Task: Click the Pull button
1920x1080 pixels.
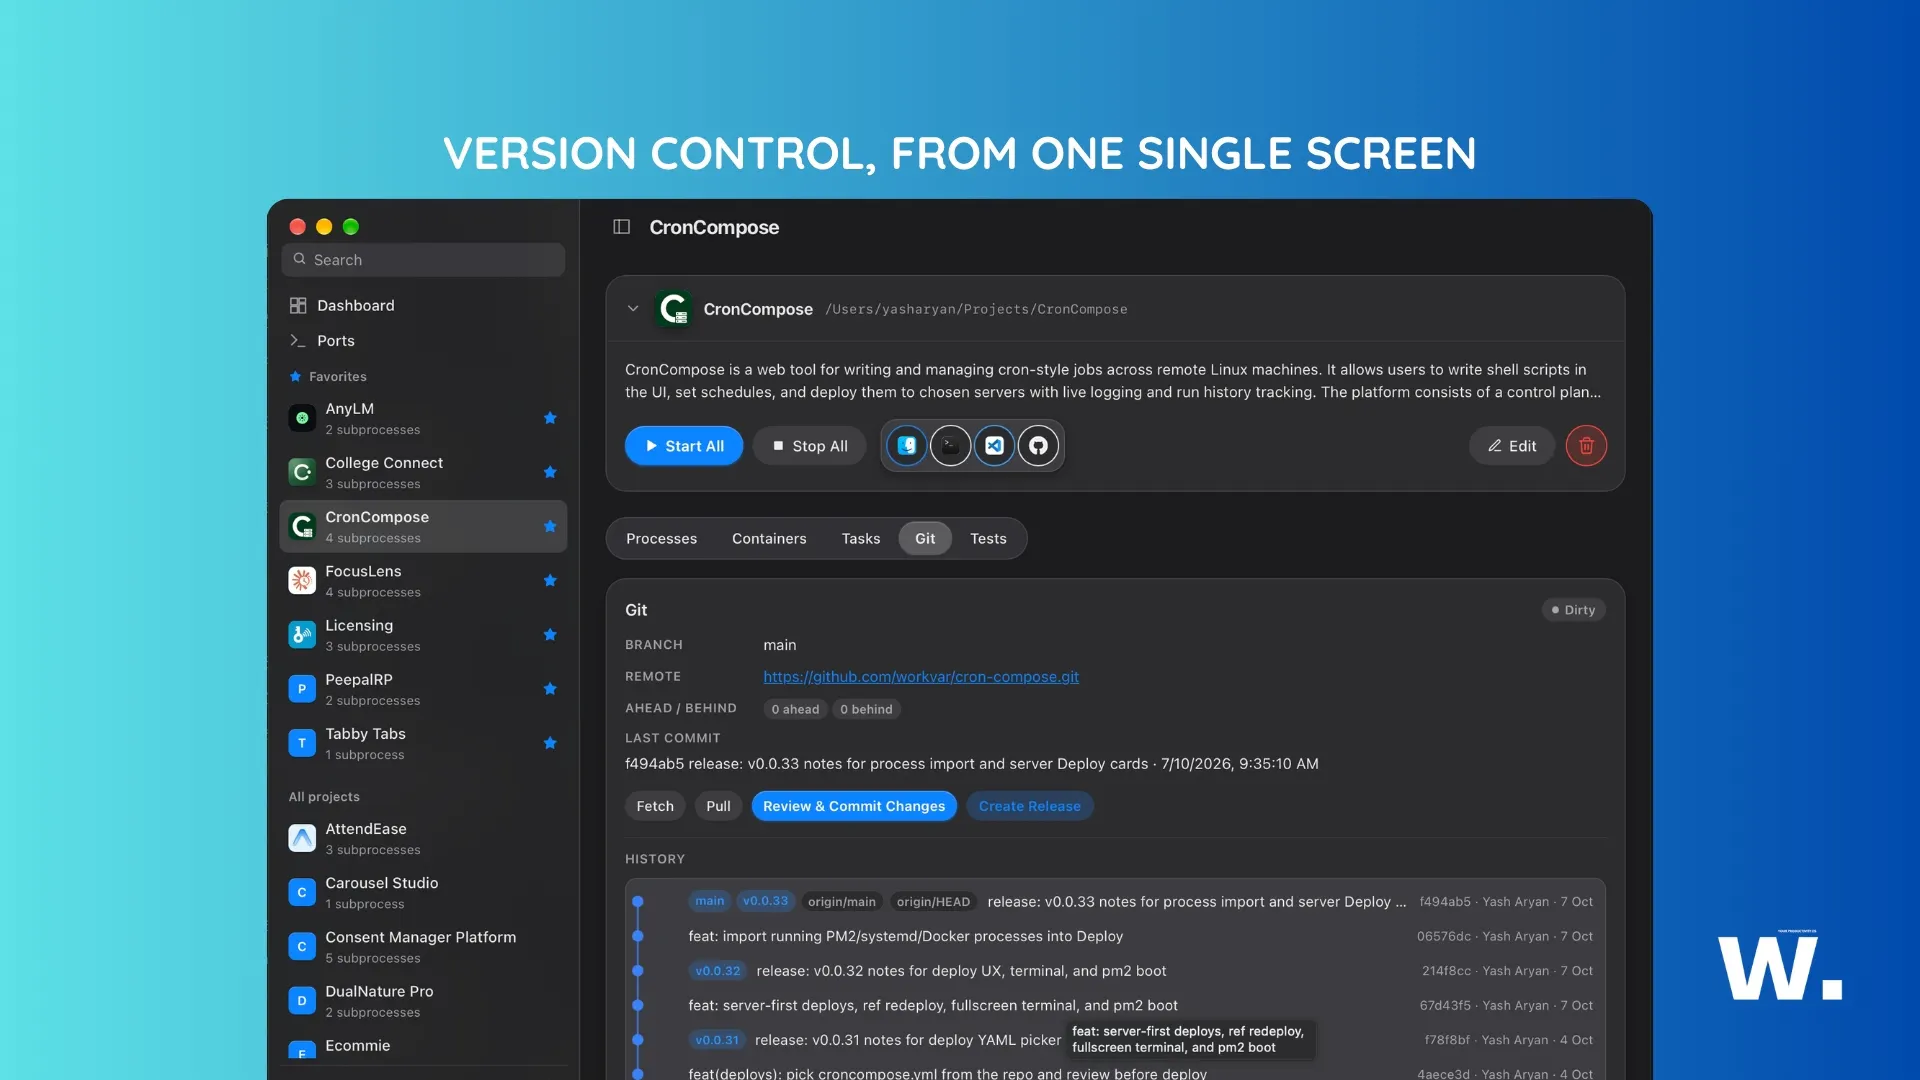Action: coord(718,806)
